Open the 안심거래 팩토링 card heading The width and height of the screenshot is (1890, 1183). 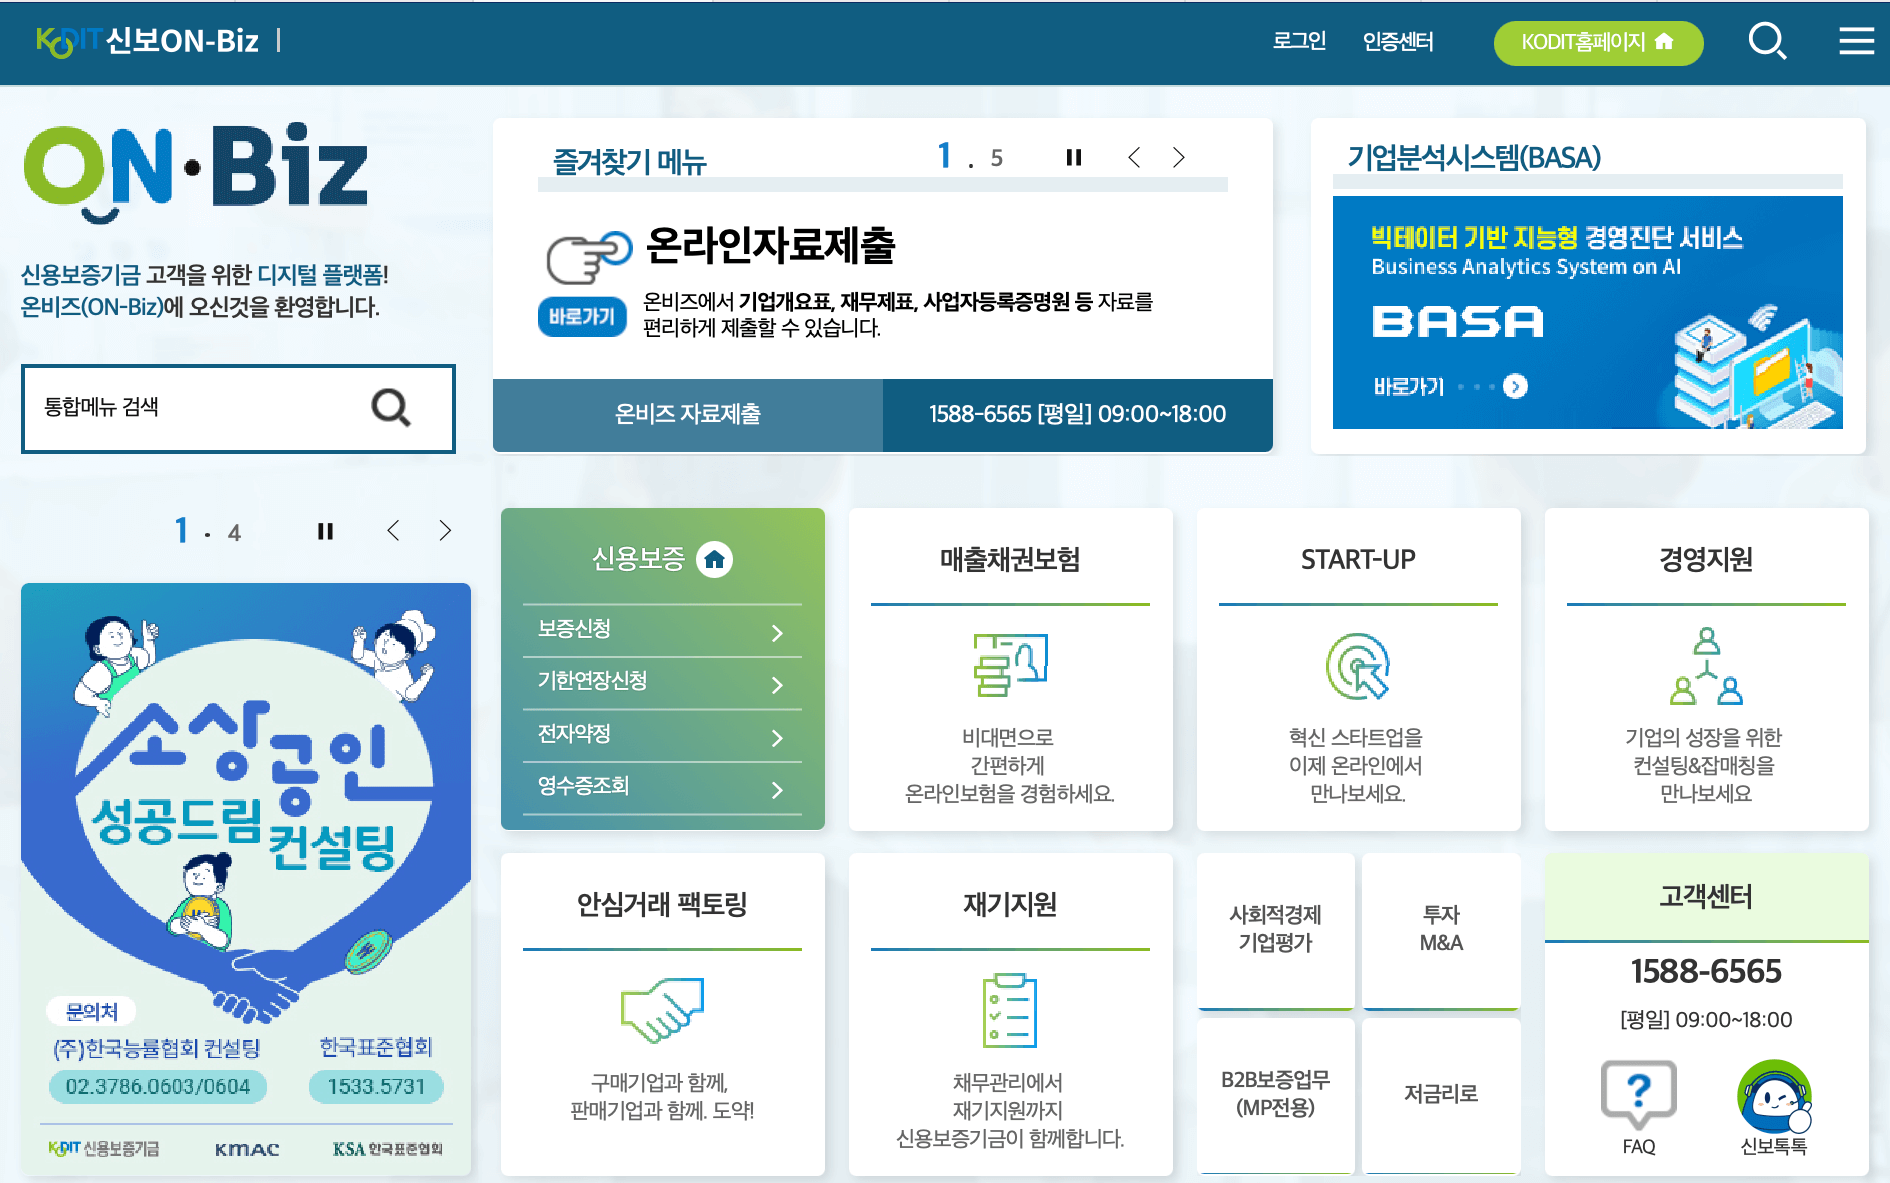click(662, 904)
